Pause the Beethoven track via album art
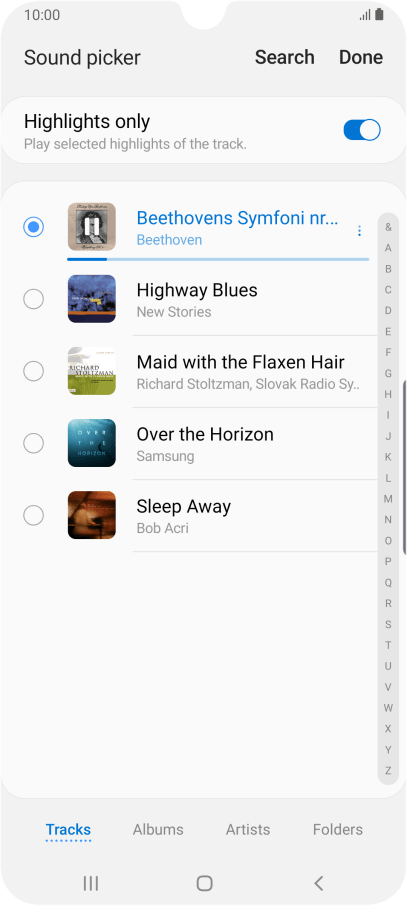This screenshot has width=407, height=906. [91, 226]
